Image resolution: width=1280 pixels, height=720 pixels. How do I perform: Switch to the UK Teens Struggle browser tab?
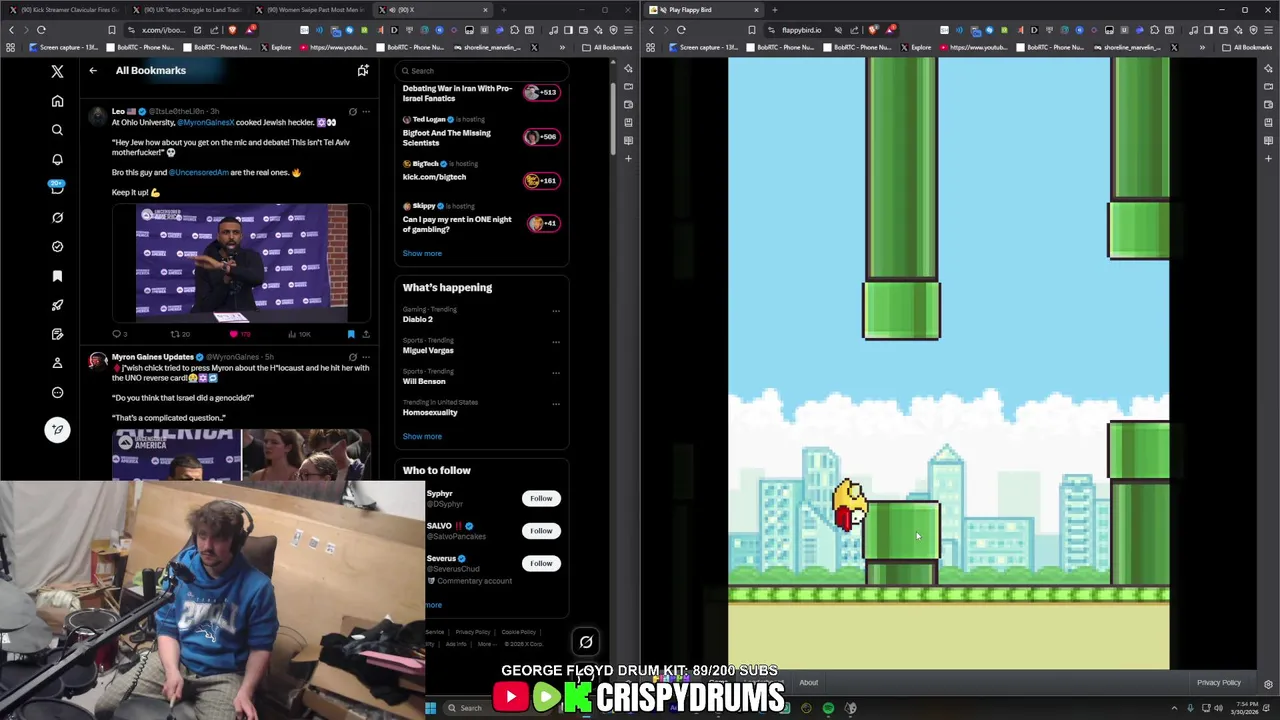coord(188,10)
